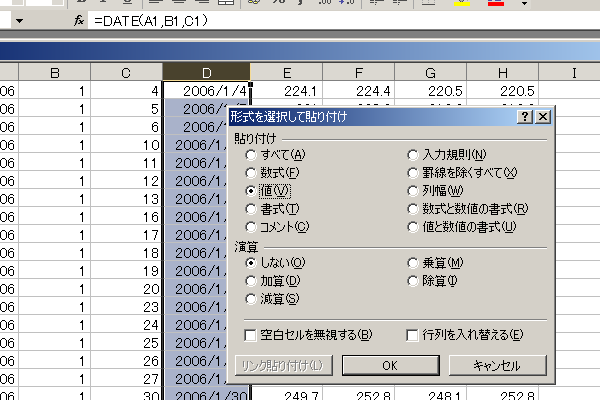The image size is (600, 400).
Task: Click the リンク貼り付け(L) button
Action: point(284,366)
